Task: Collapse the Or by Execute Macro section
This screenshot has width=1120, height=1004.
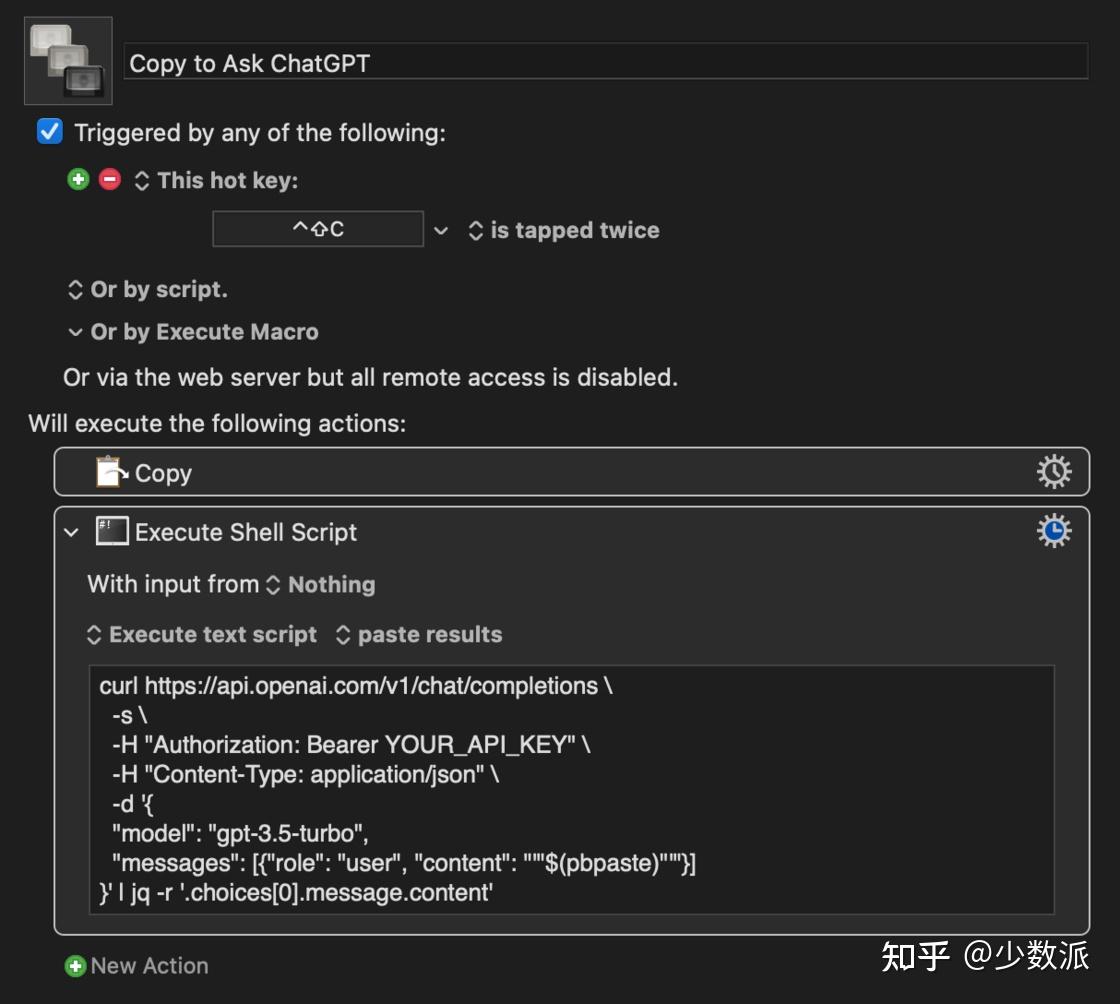Action: 77,331
